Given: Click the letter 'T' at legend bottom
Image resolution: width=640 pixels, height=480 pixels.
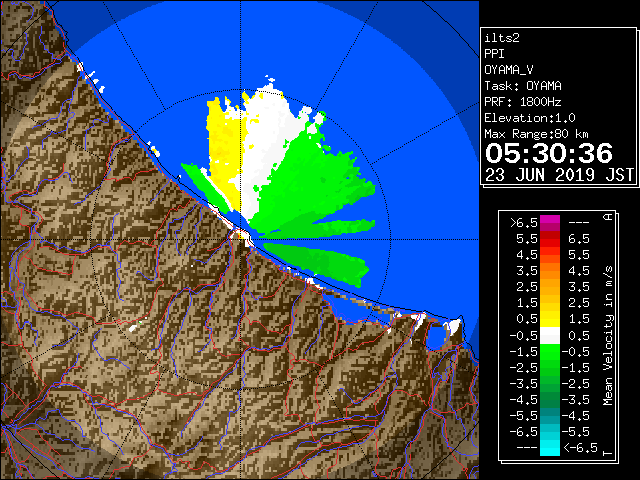Looking at the screenshot, I should coord(608,453).
